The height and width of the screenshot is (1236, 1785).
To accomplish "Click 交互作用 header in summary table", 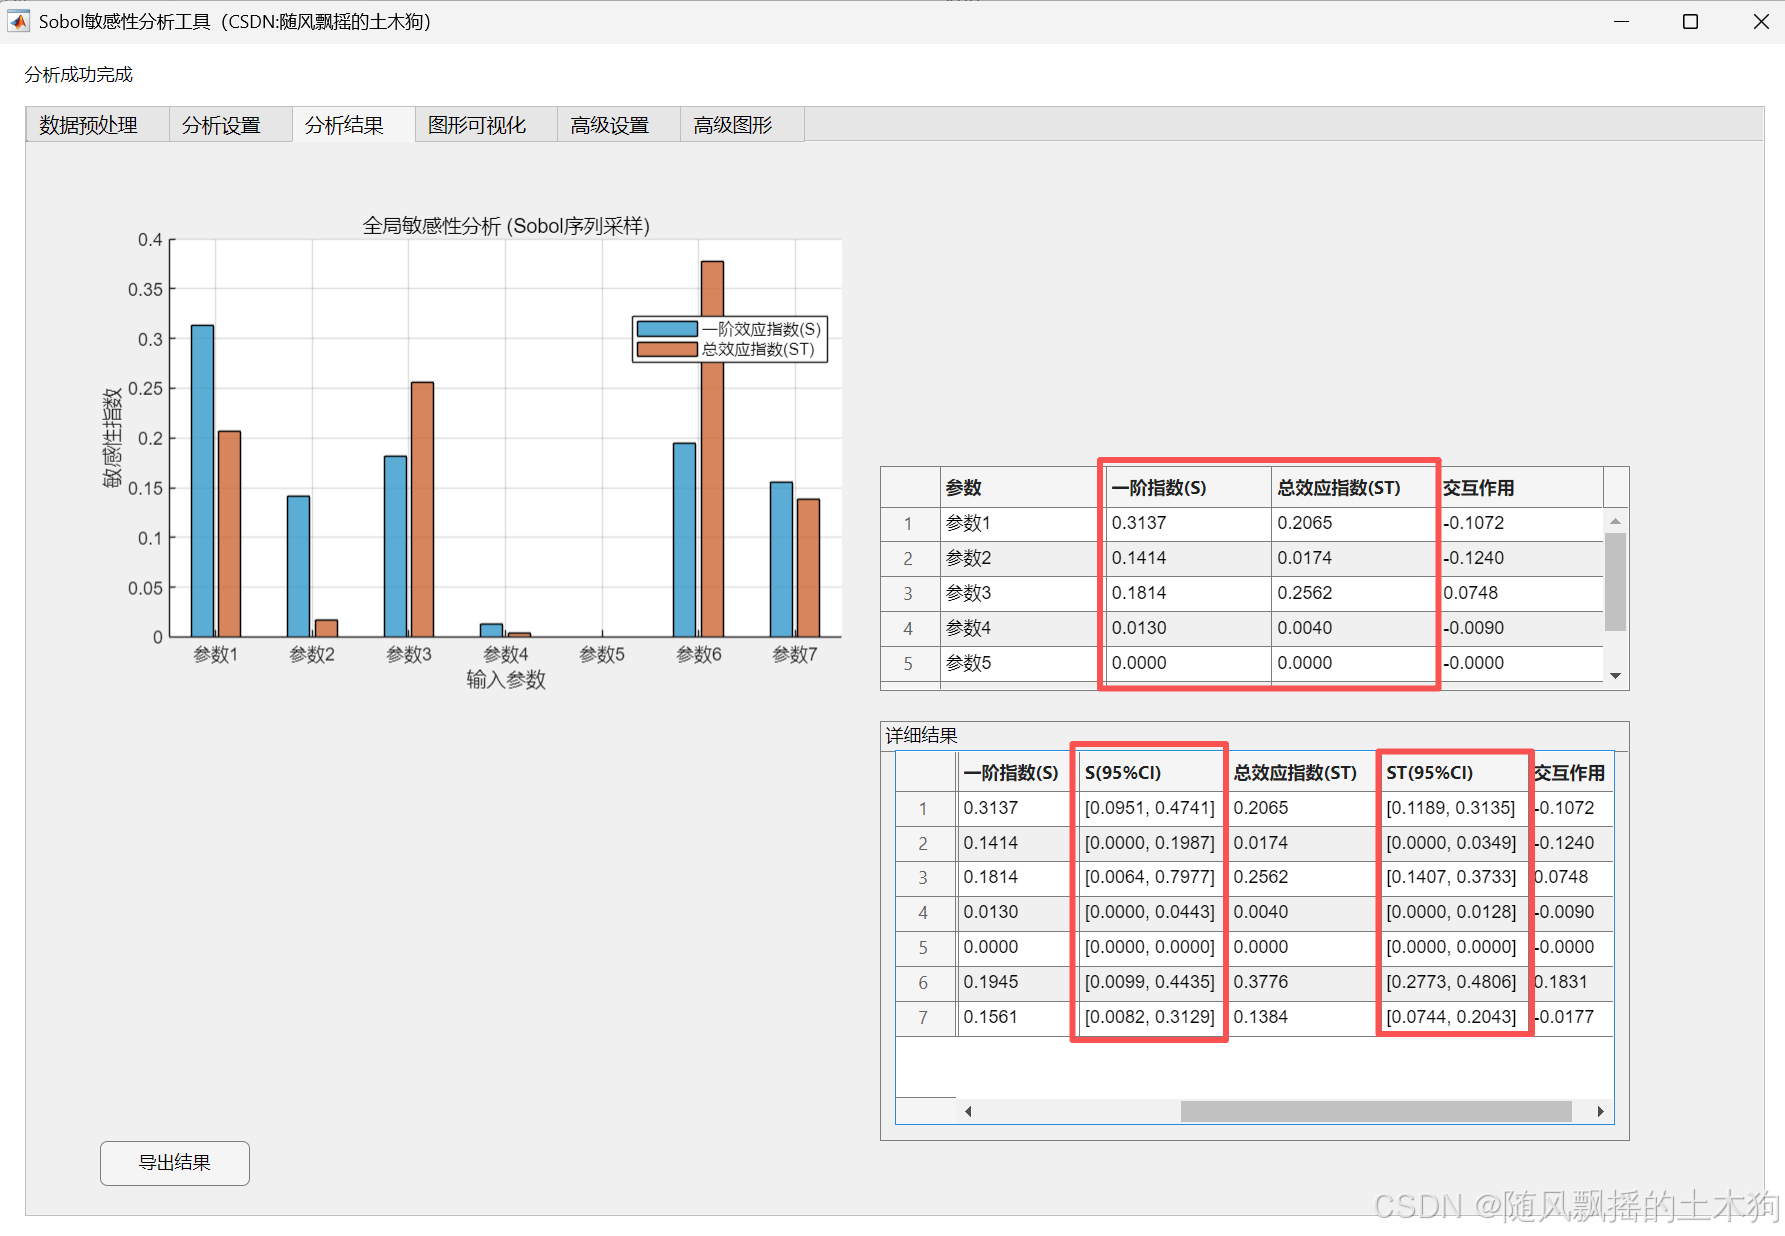I will click(1522, 488).
